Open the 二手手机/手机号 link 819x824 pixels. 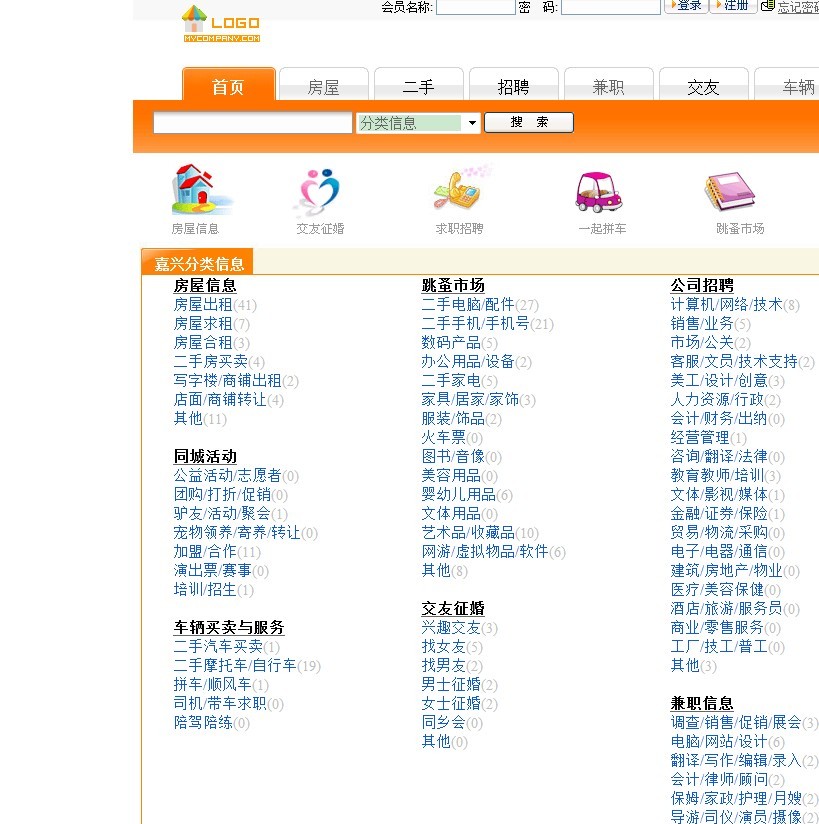point(475,324)
